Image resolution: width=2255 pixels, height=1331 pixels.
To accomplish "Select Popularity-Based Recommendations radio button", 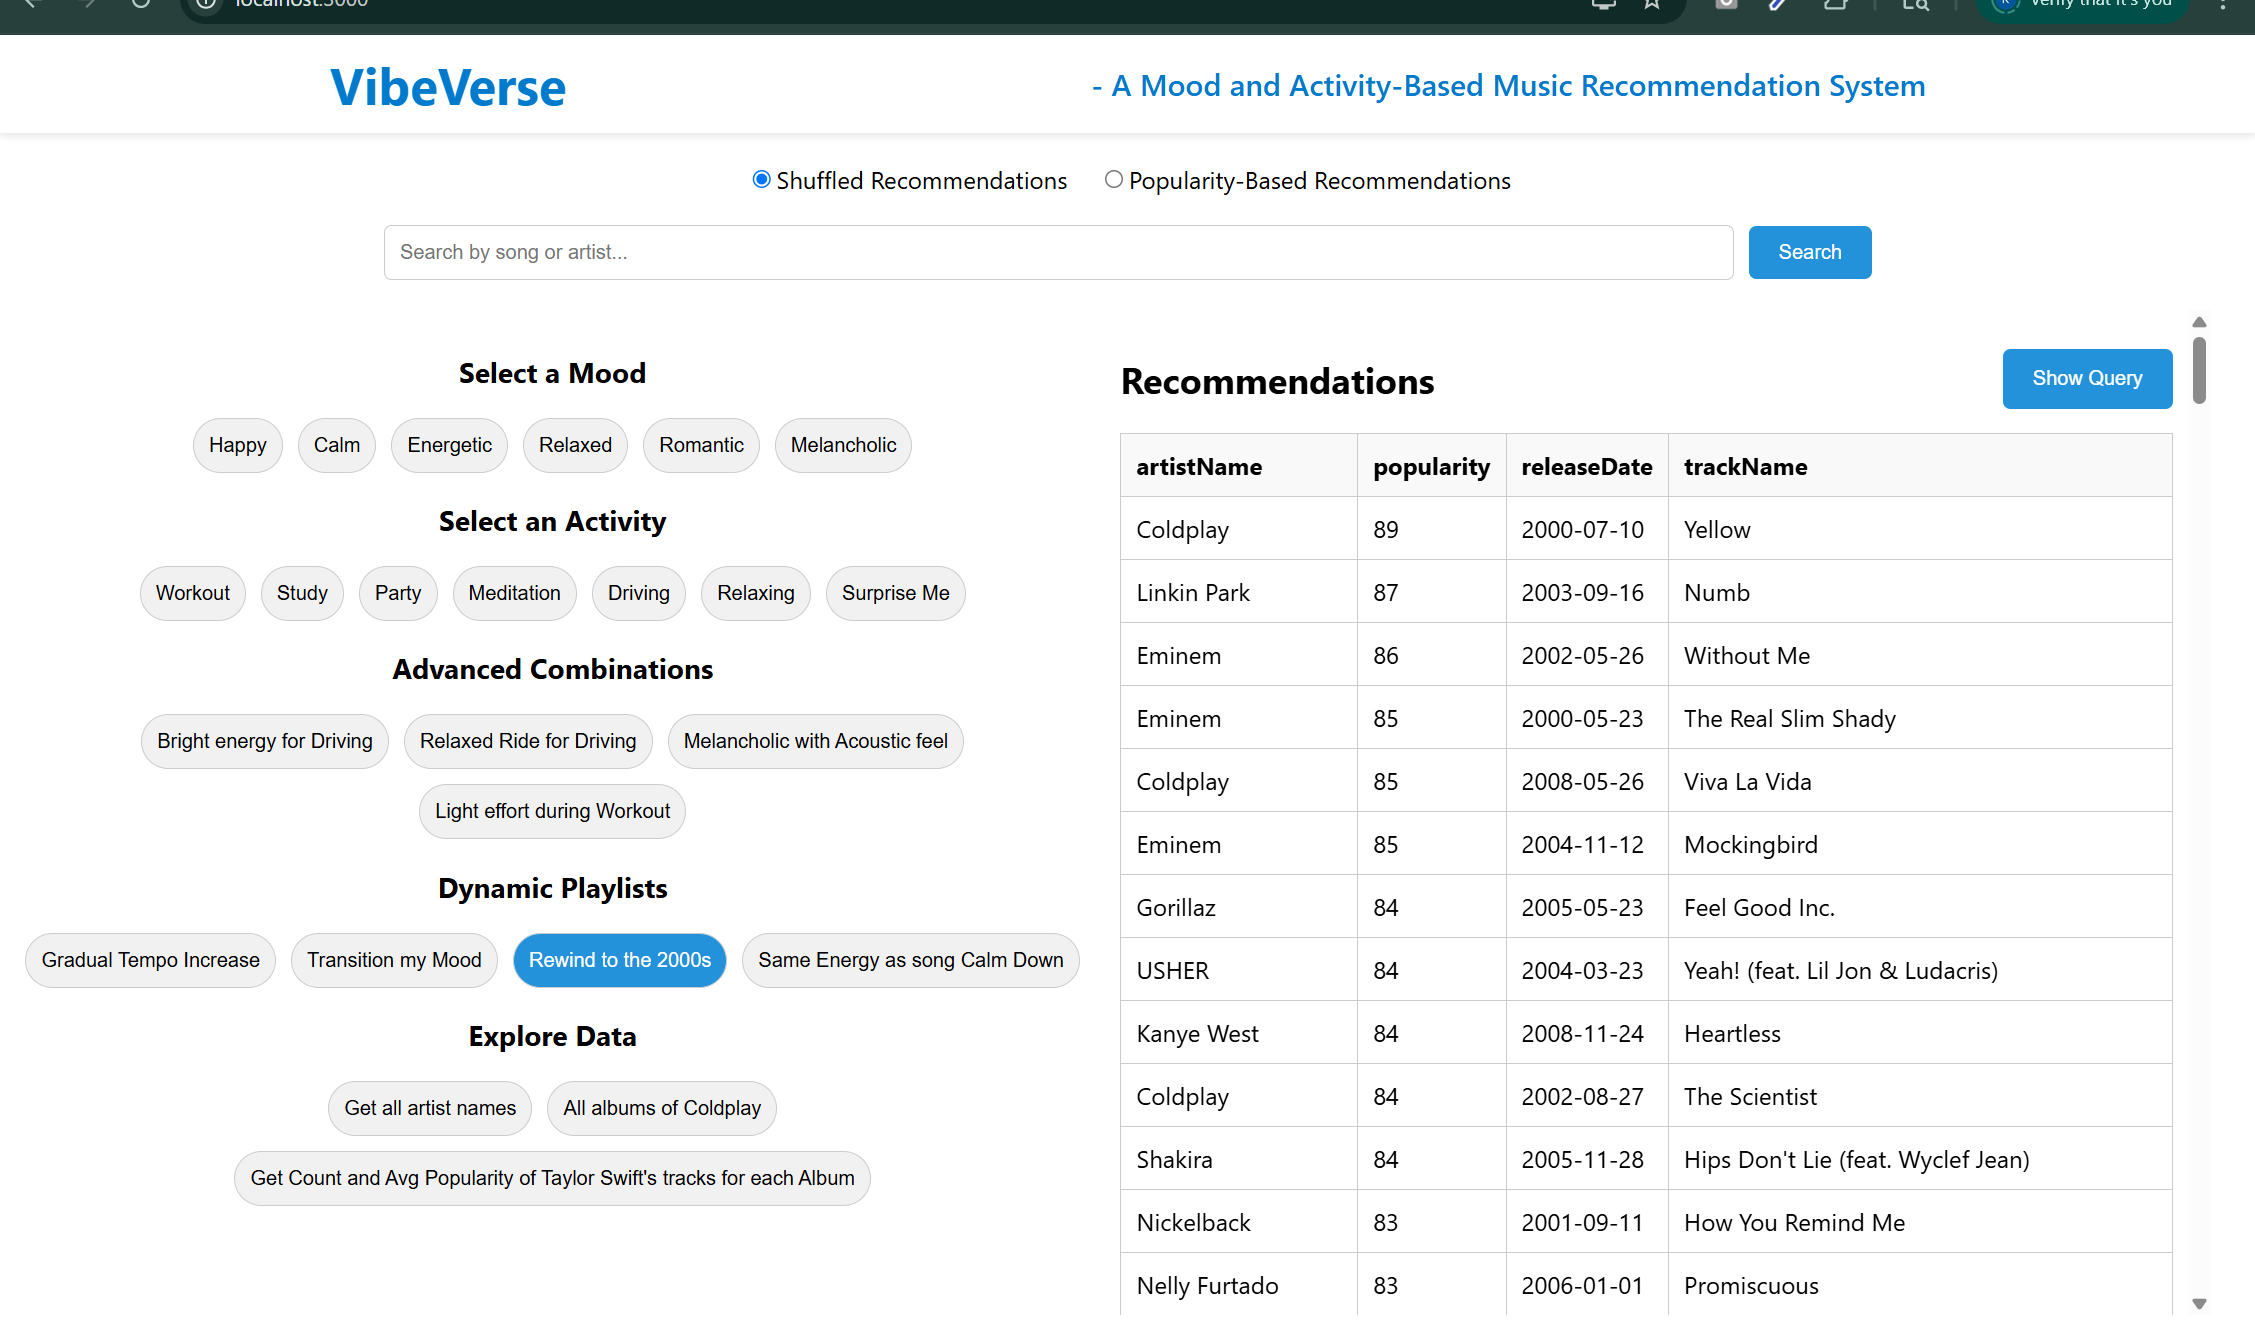I will [1113, 180].
